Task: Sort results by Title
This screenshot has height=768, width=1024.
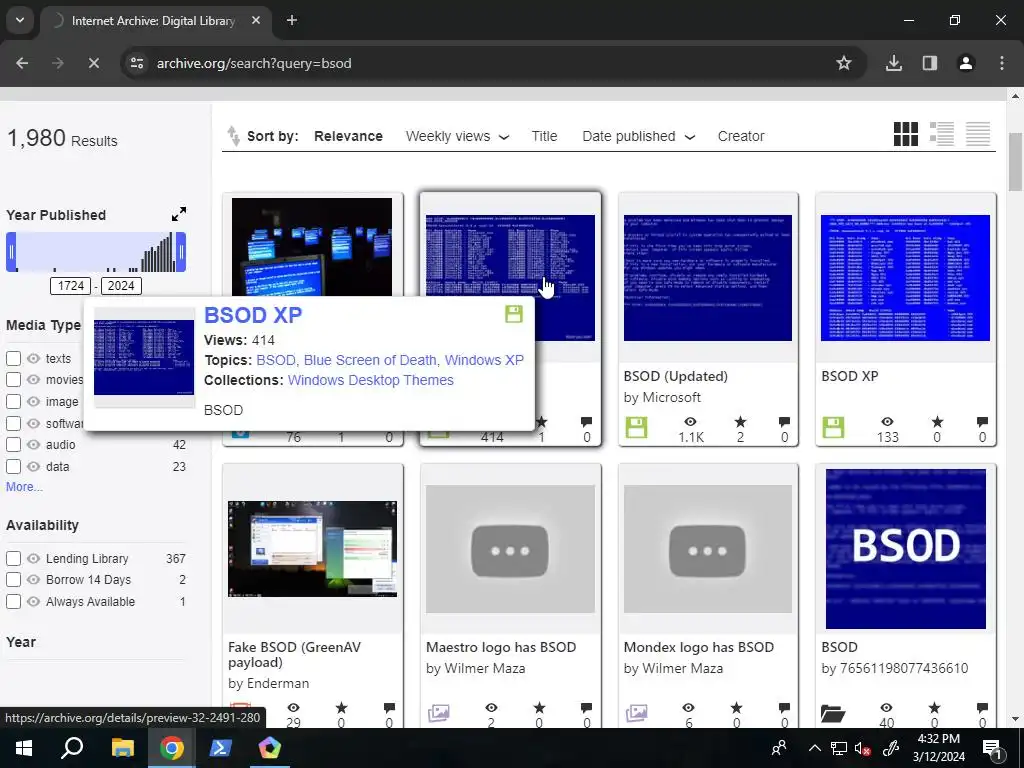Action: [x=544, y=136]
